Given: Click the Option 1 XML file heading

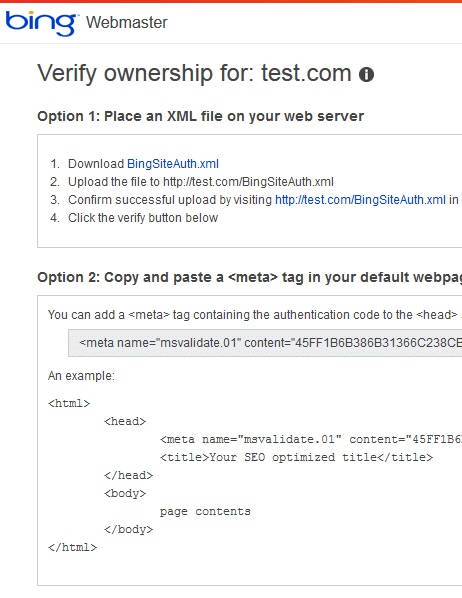Looking at the screenshot, I should tap(201, 116).
